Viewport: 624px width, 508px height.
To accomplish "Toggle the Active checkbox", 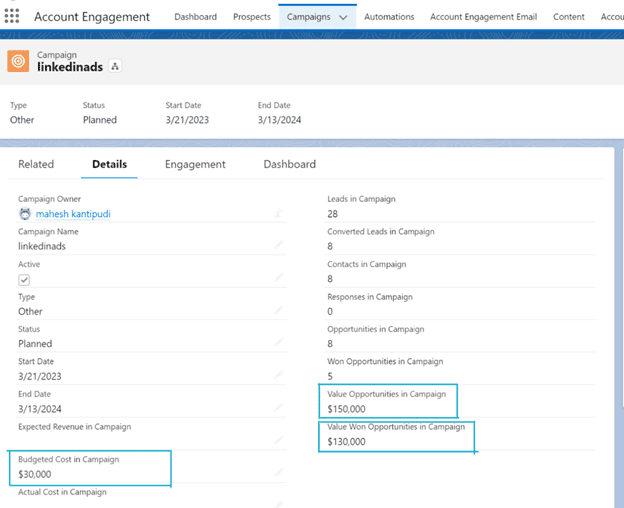I will click(24, 280).
